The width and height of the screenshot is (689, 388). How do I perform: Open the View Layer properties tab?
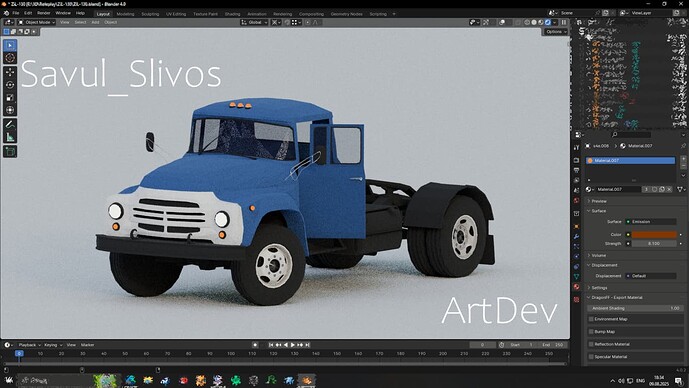click(x=577, y=180)
